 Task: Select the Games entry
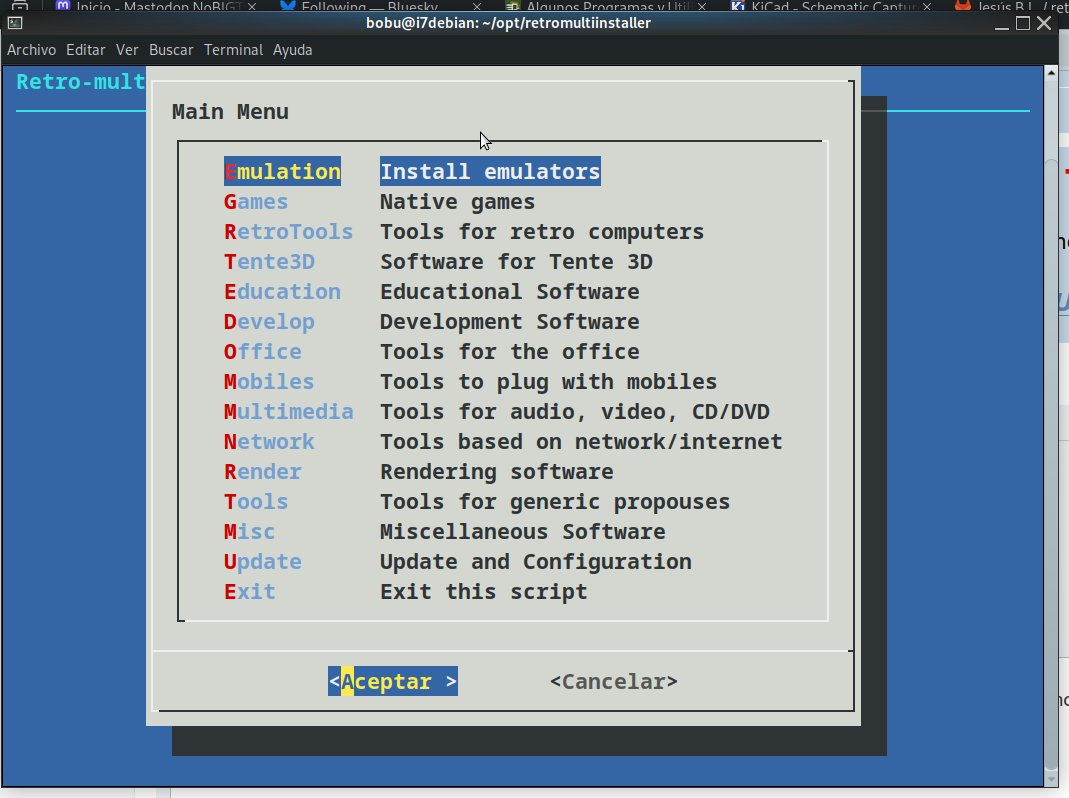[256, 202]
